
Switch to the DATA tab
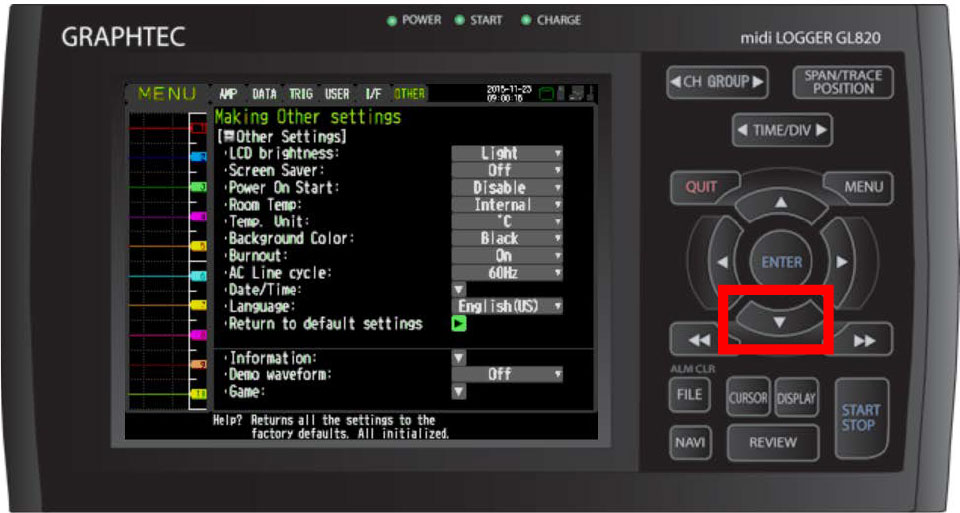click(x=264, y=94)
